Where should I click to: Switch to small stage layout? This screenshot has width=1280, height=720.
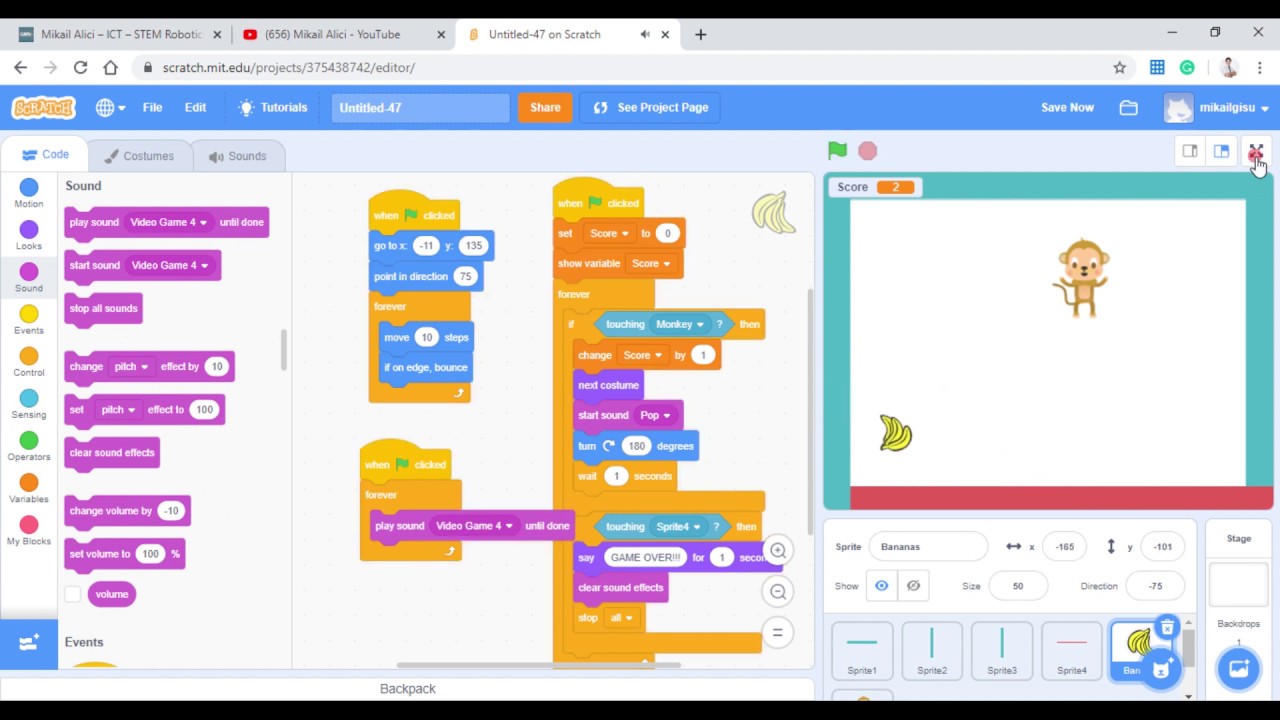tap(1190, 151)
